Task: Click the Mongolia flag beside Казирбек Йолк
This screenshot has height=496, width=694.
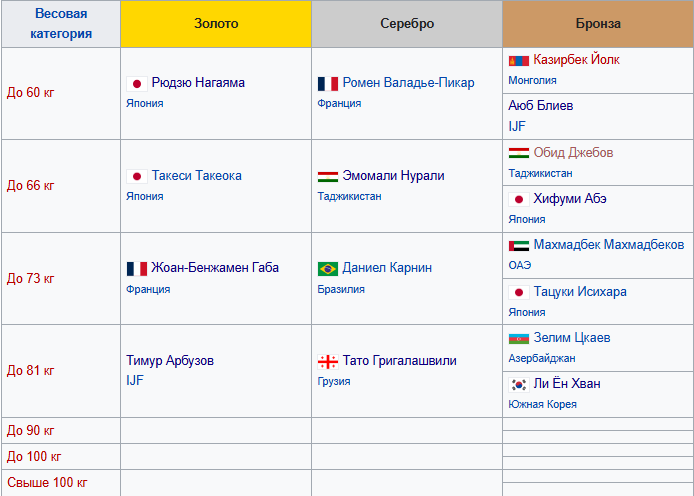Action: (519, 60)
